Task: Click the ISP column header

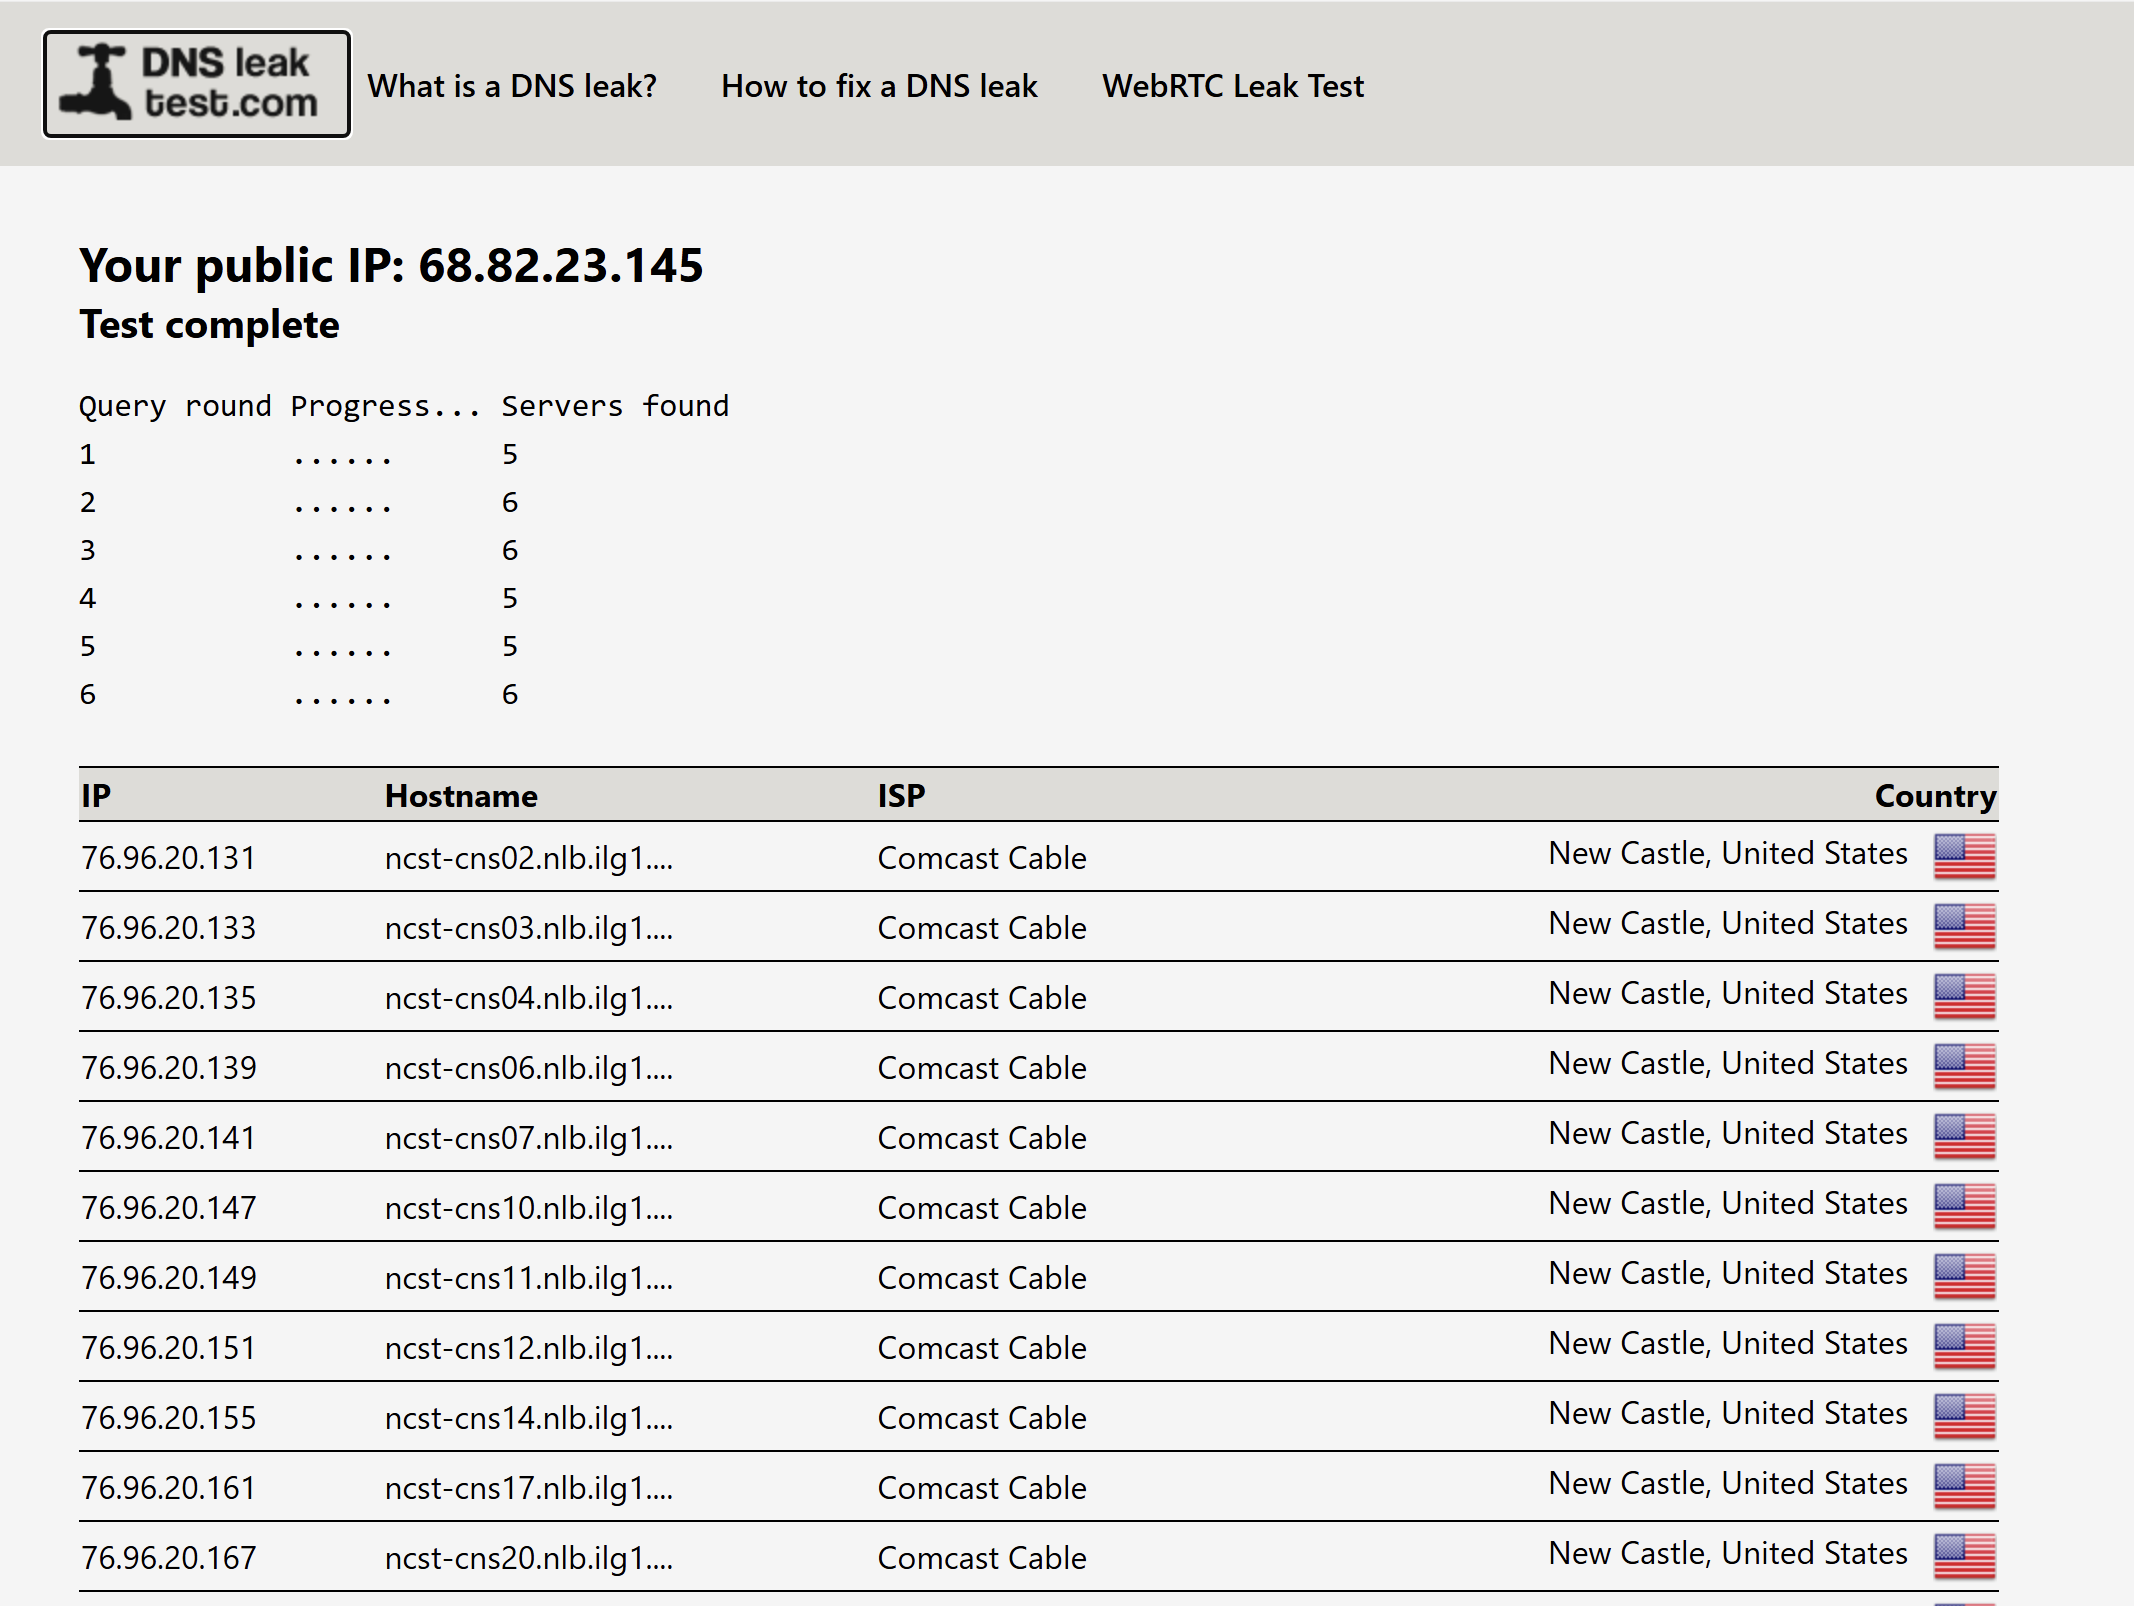Action: [901, 796]
